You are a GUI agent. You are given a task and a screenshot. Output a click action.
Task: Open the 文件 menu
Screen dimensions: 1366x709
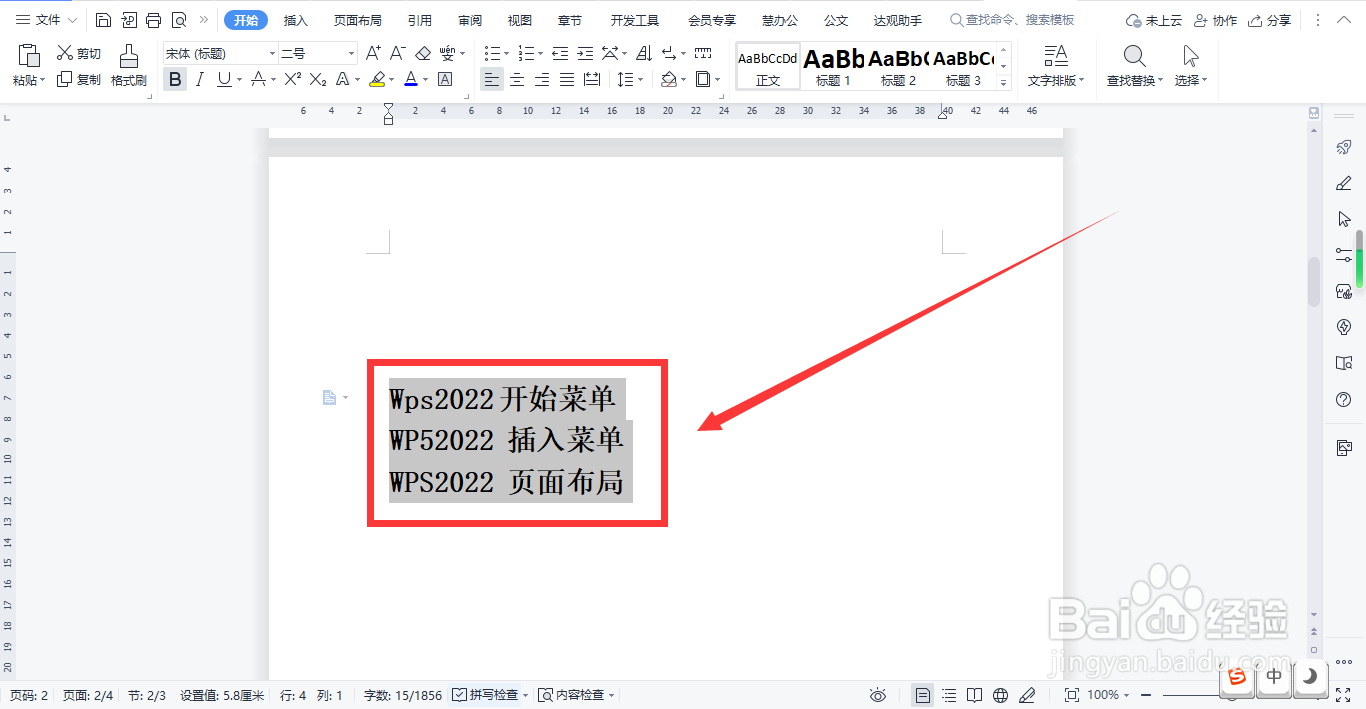tap(45, 20)
